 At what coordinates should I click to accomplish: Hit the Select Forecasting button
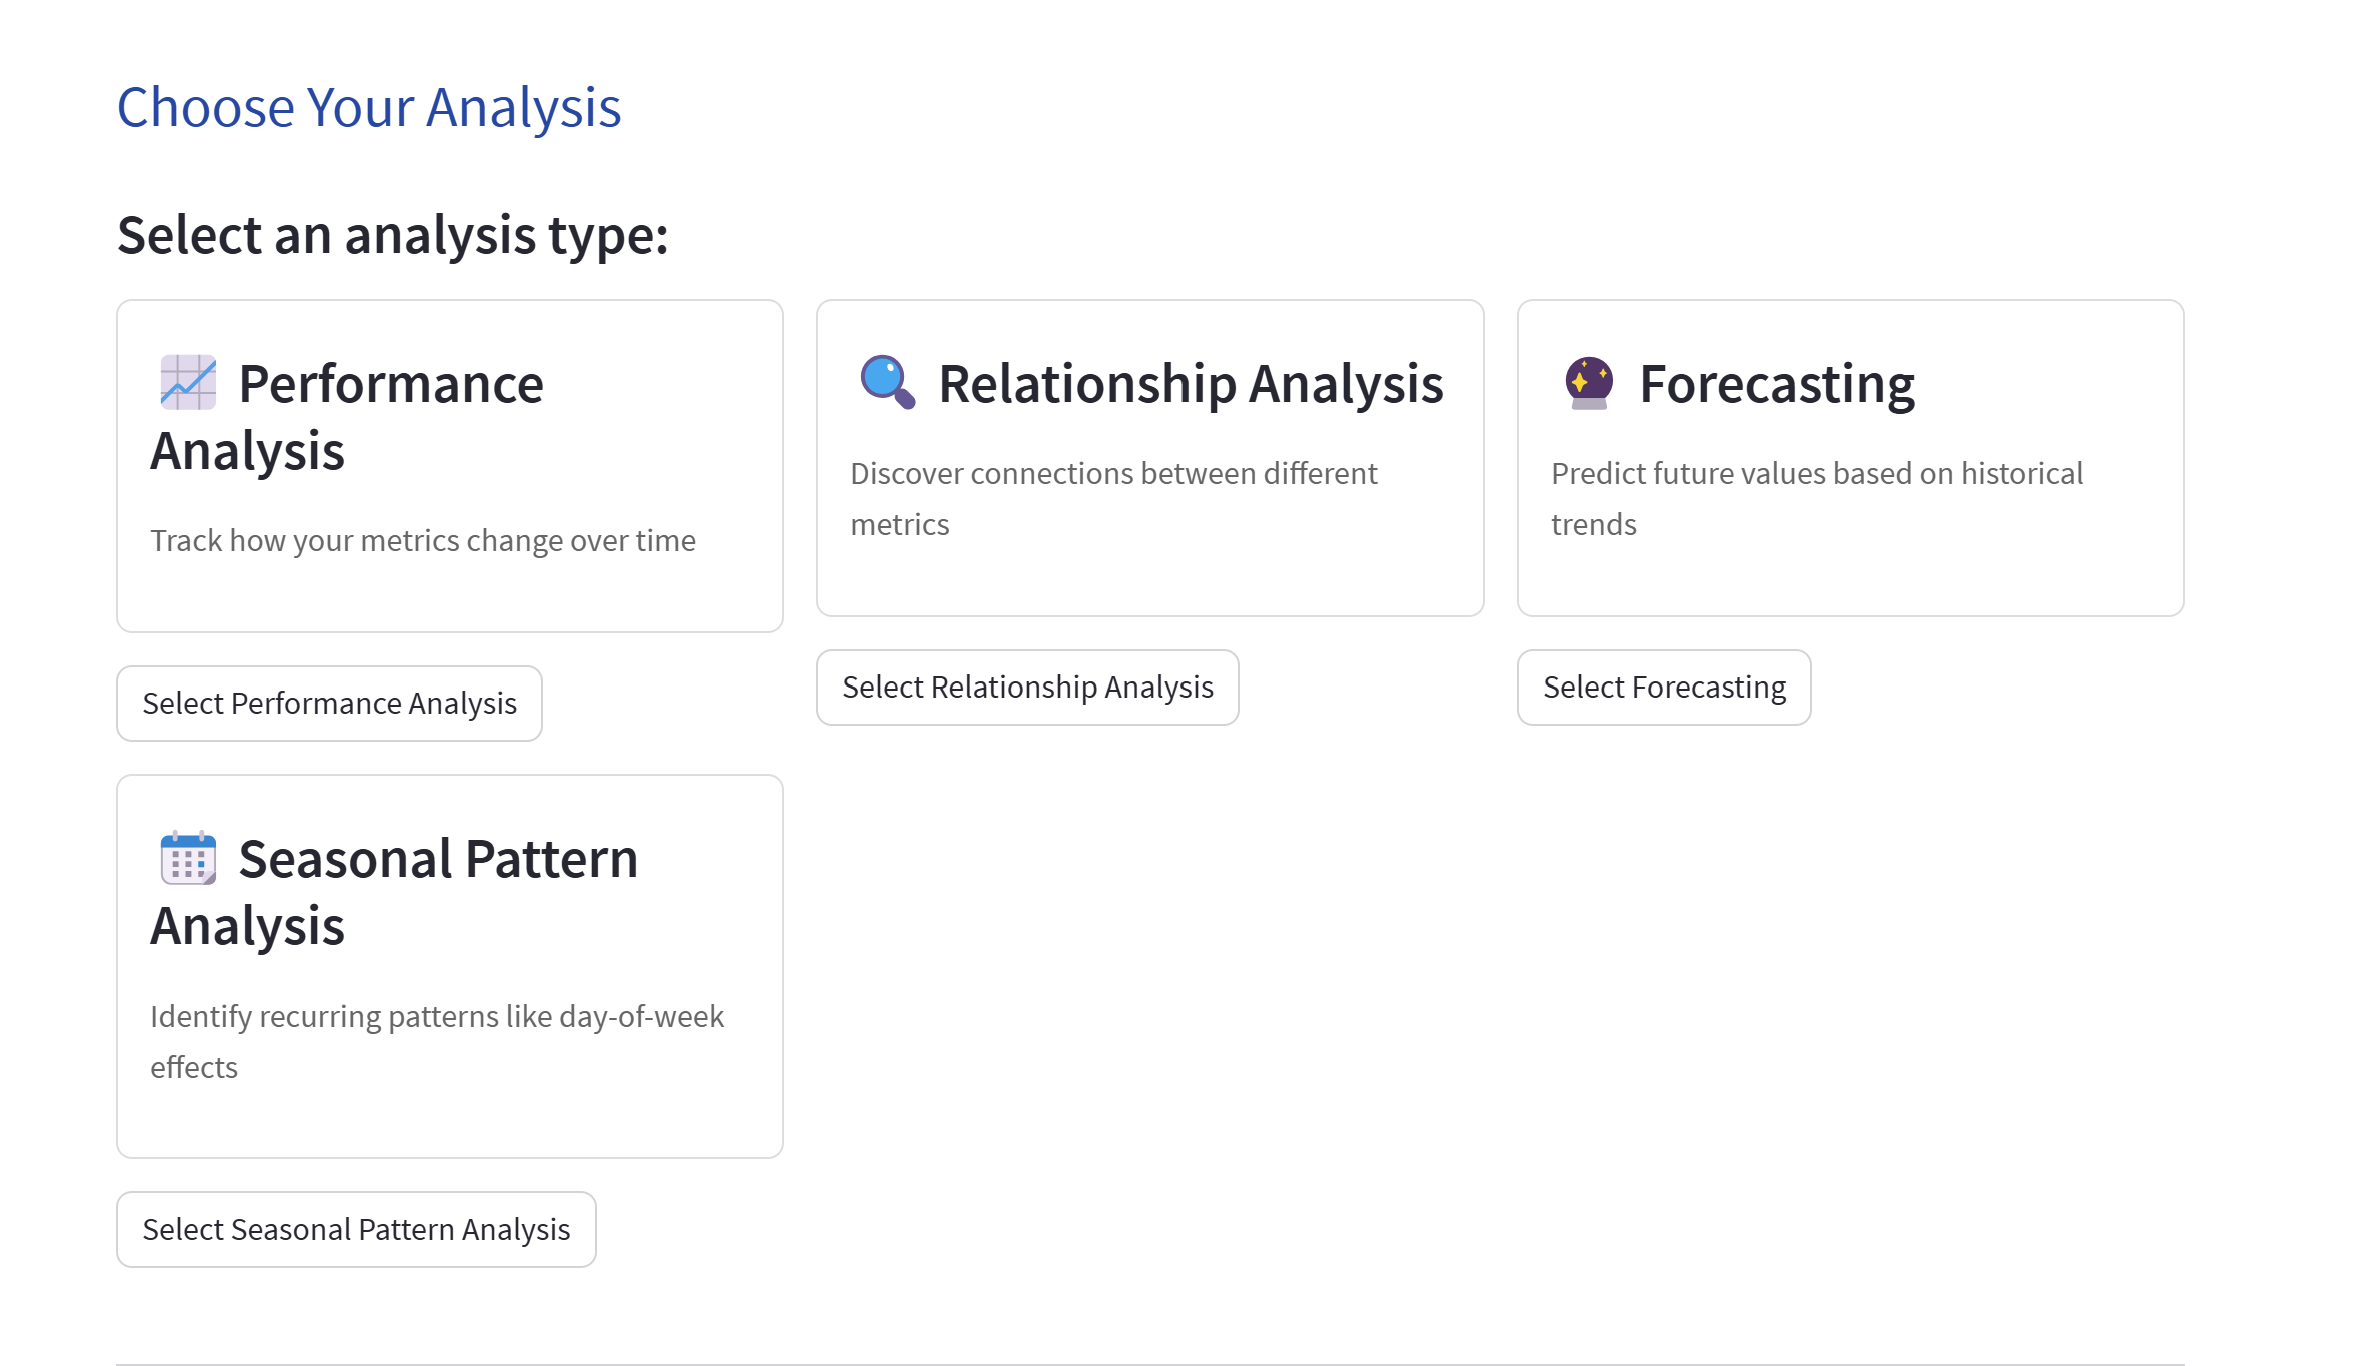point(1663,688)
